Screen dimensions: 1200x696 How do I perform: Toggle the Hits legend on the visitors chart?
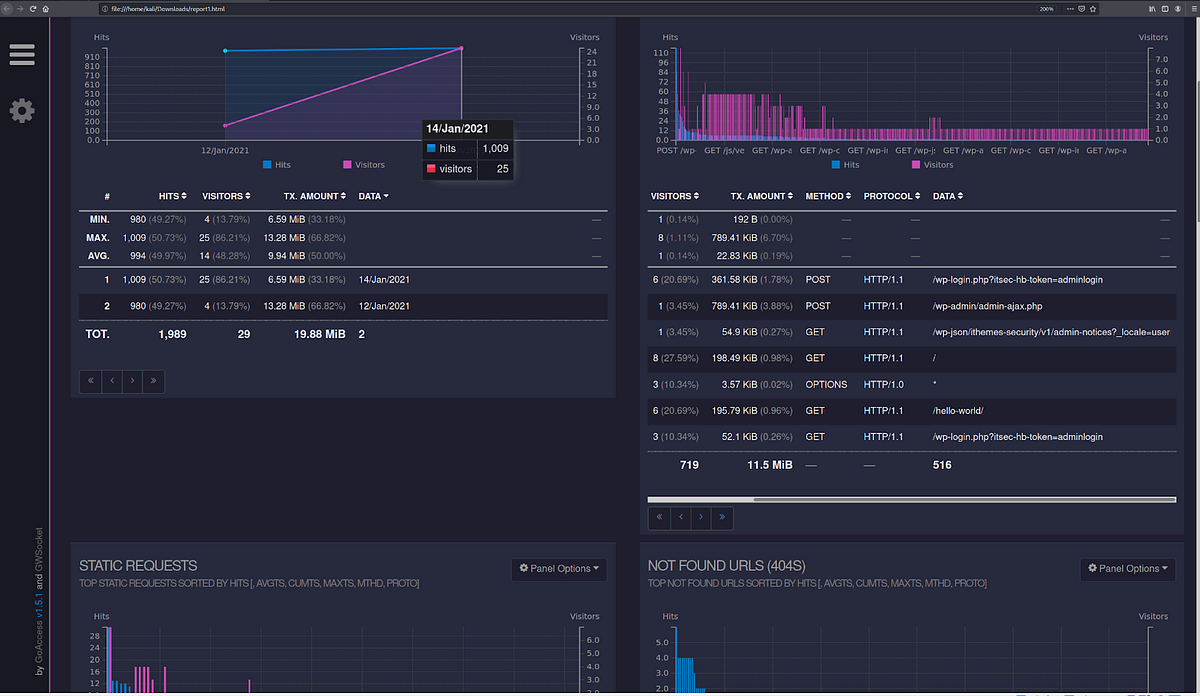coord(278,164)
